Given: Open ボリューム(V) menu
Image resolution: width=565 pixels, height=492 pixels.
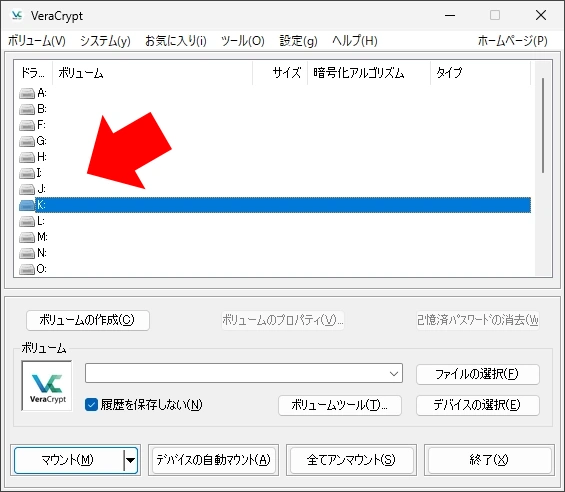Looking at the screenshot, I should [37, 41].
